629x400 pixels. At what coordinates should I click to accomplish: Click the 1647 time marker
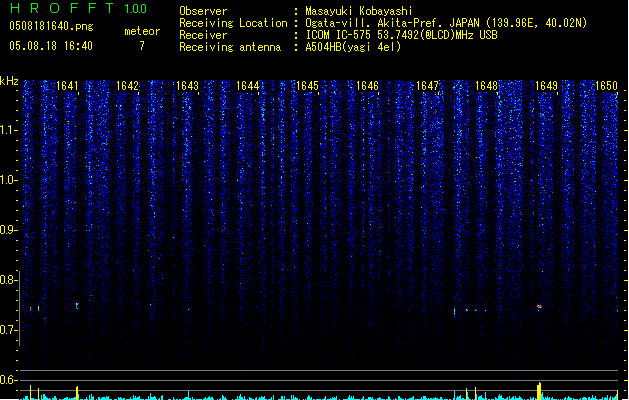point(428,86)
